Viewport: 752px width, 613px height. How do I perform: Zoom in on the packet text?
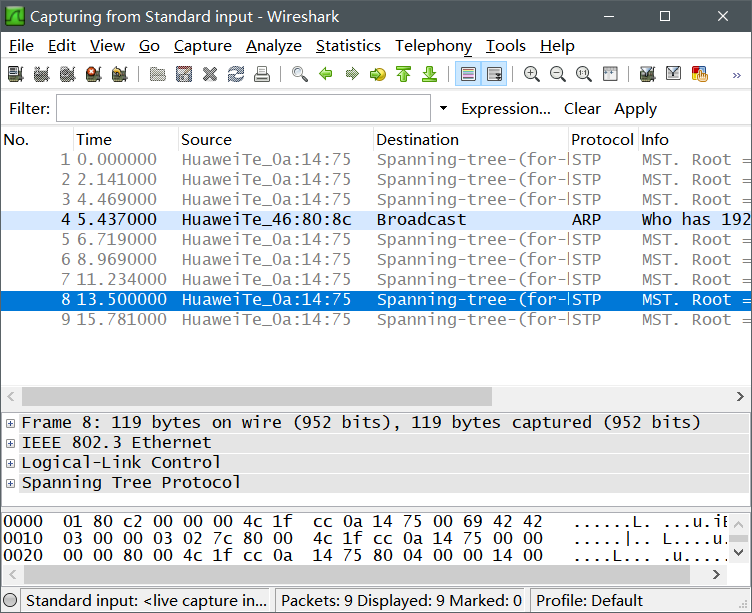pyautogui.click(x=531, y=74)
